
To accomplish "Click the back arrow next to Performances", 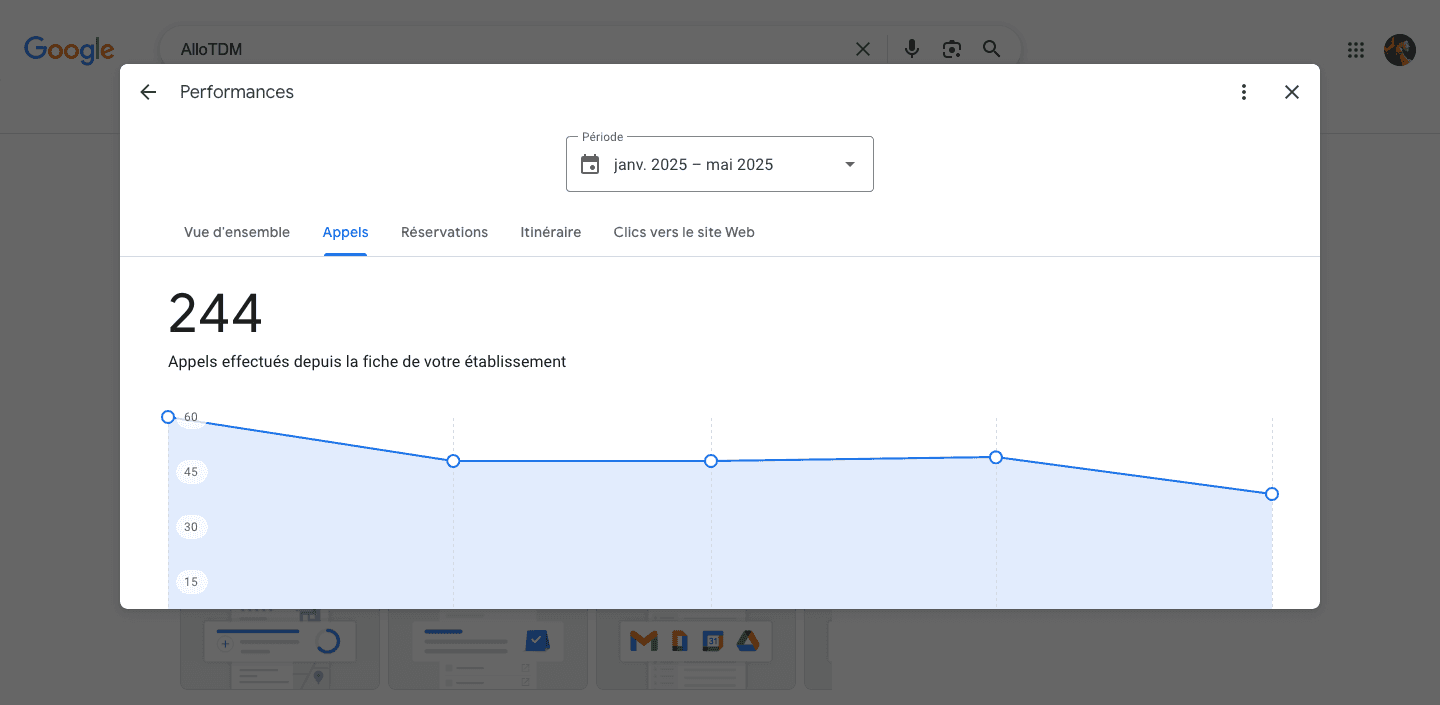I will click(148, 92).
